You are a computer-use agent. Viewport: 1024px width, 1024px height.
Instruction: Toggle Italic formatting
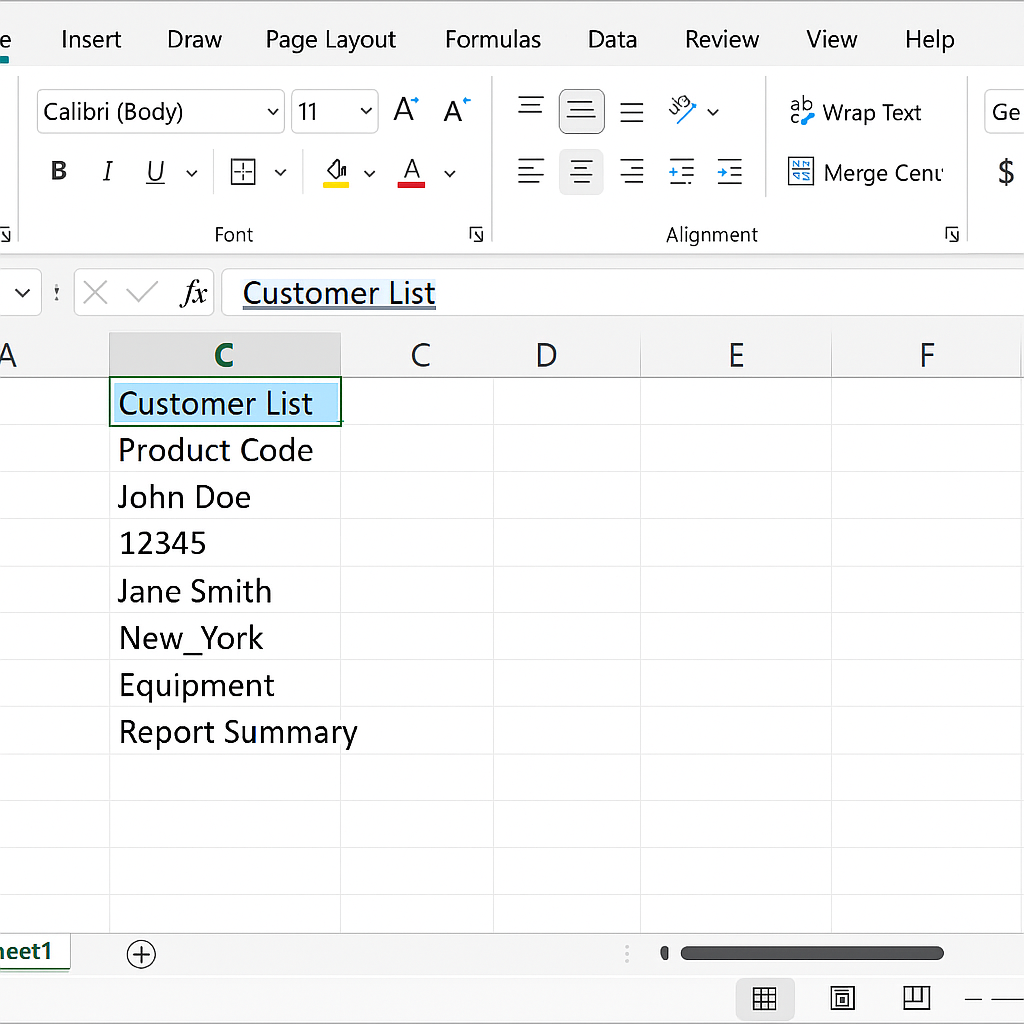click(107, 171)
